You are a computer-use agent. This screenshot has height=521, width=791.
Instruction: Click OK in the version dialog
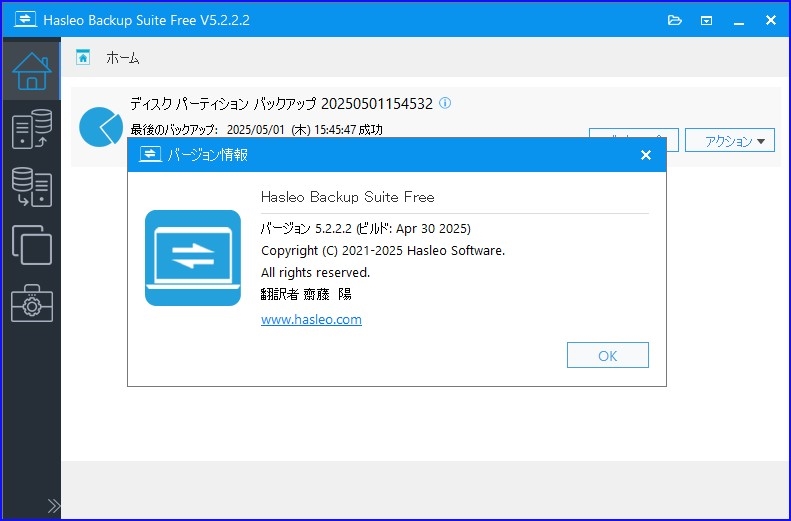pyautogui.click(x=607, y=356)
